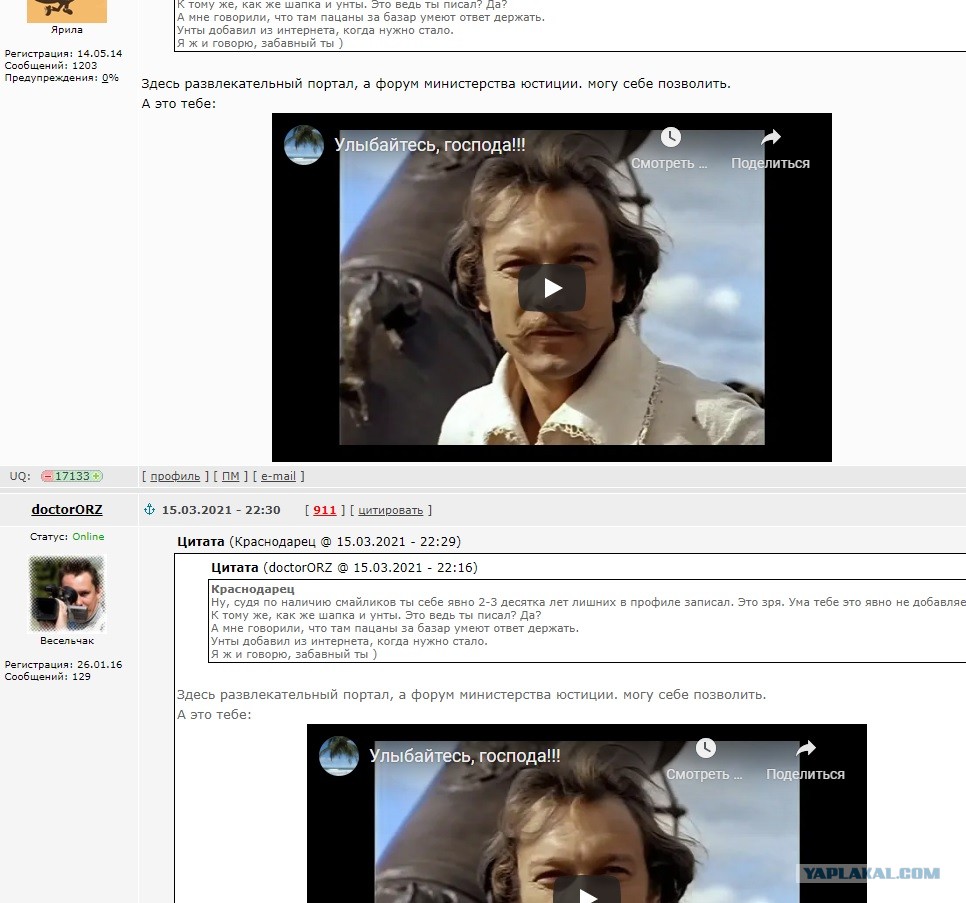Click Весельчак user rank label
The image size is (966, 903).
coord(67,641)
